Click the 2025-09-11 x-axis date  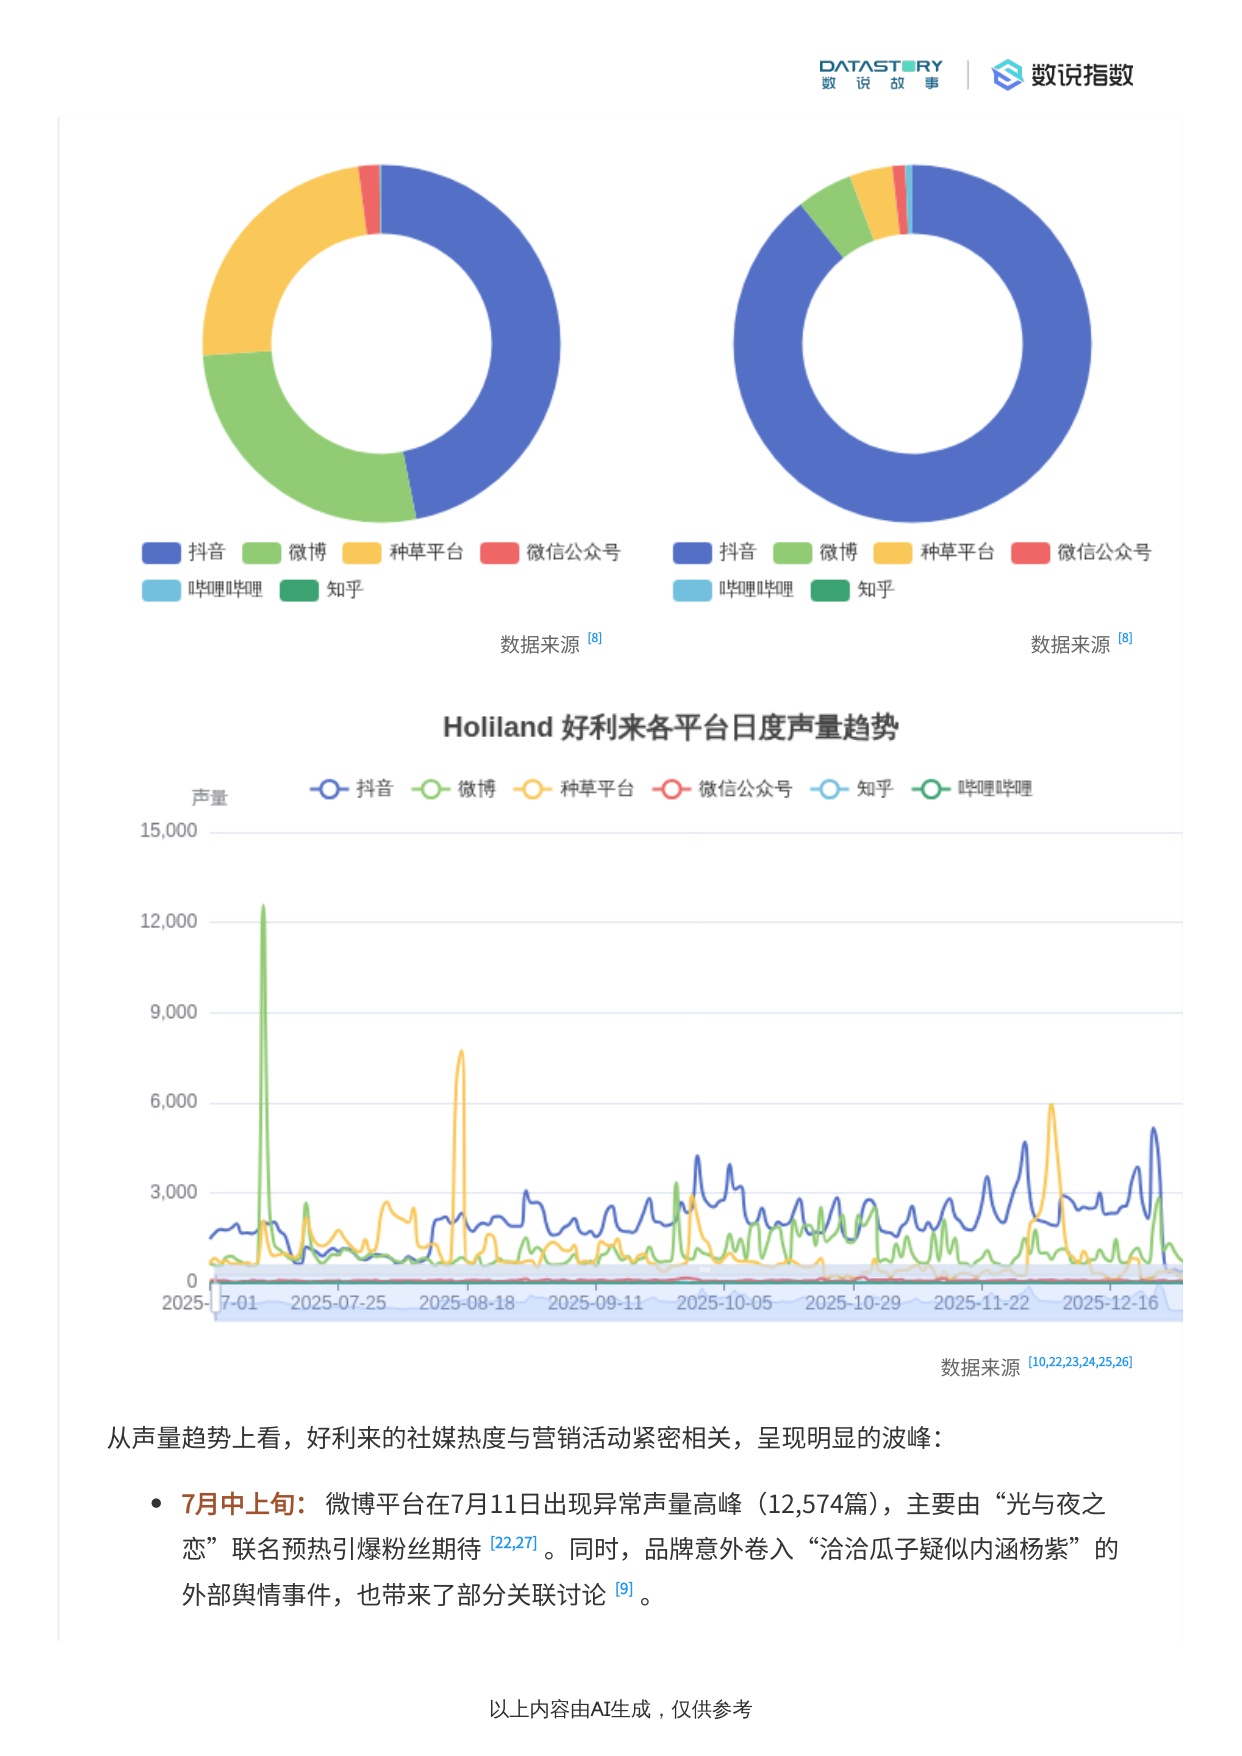[x=595, y=1303]
